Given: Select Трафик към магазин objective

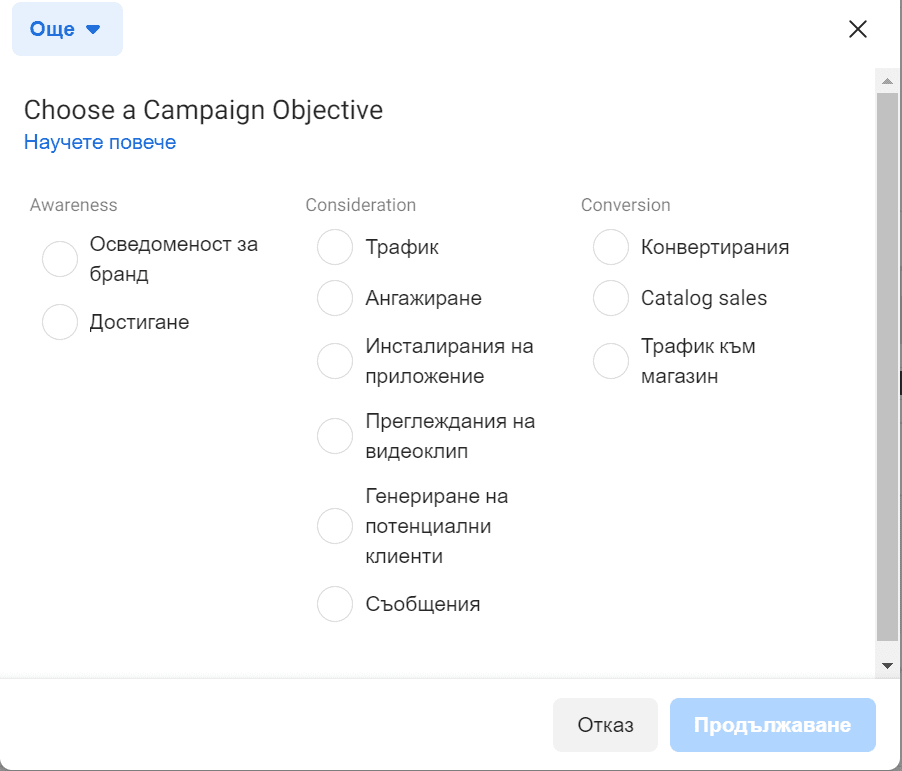Looking at the screenshot, I should pos(610,361).
